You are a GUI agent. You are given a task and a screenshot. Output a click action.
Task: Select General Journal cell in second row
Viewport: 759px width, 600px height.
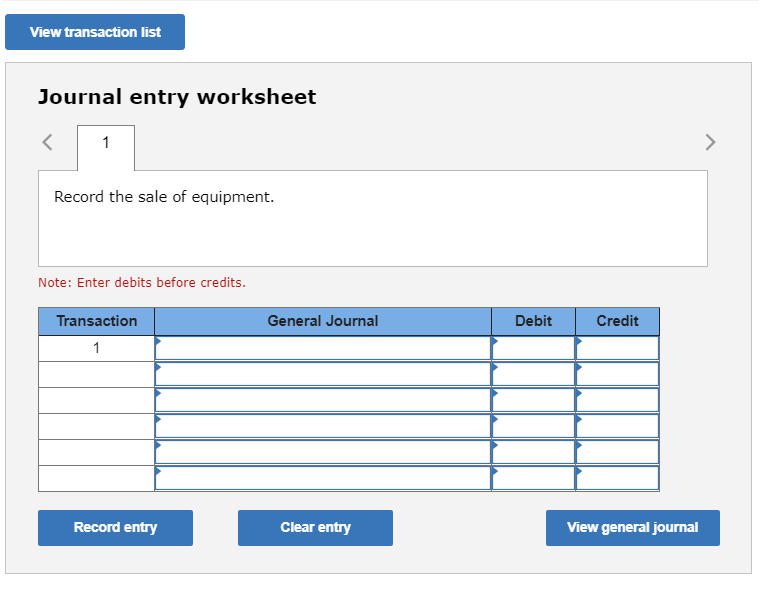[323, 375]
